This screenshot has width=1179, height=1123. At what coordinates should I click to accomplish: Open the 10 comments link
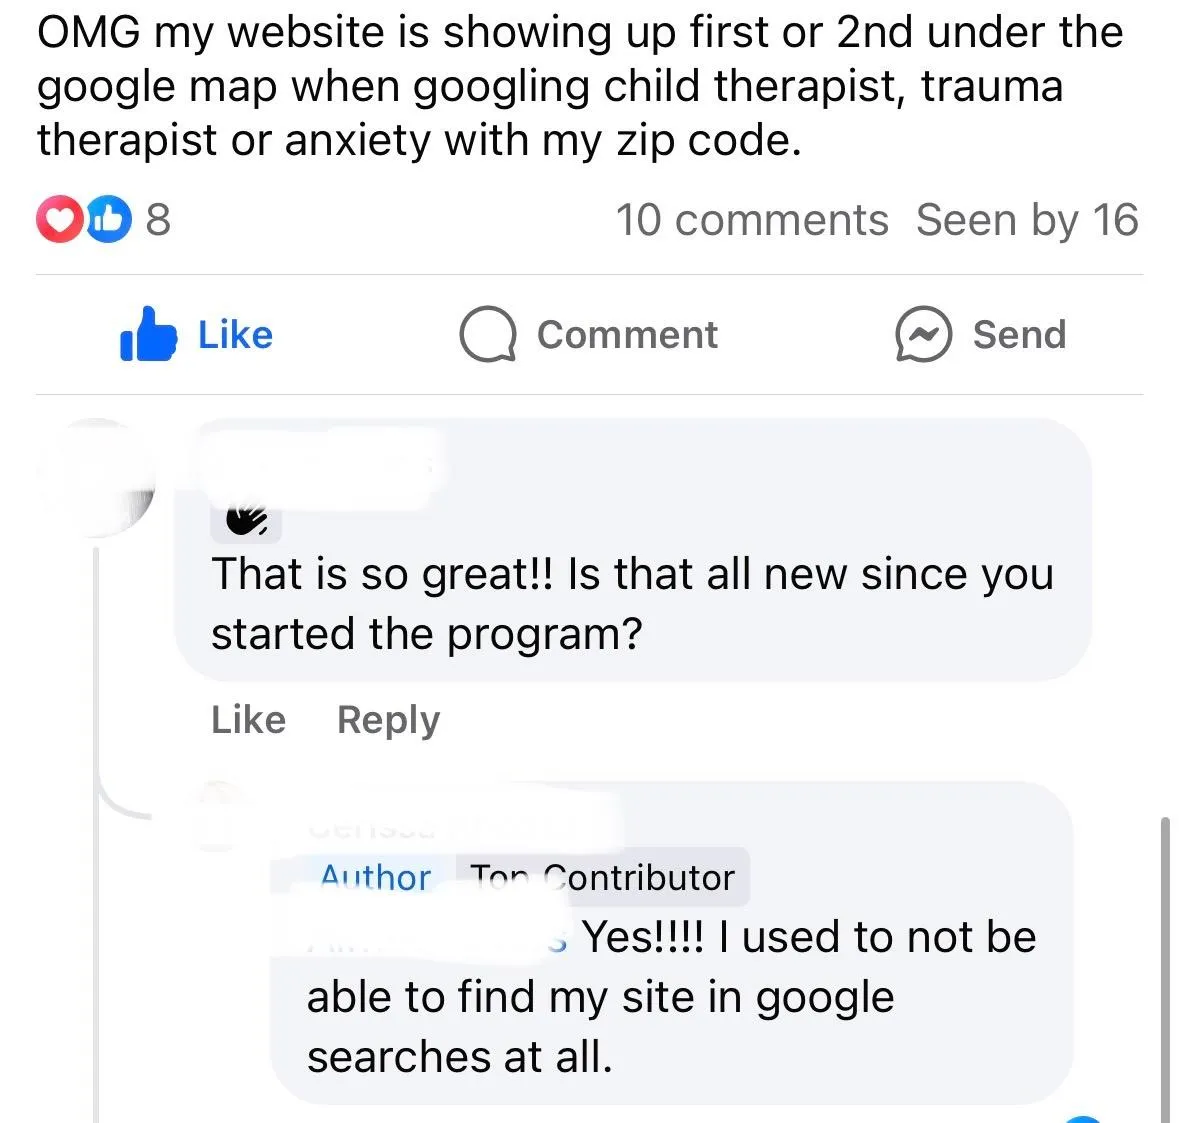point(752,220)
